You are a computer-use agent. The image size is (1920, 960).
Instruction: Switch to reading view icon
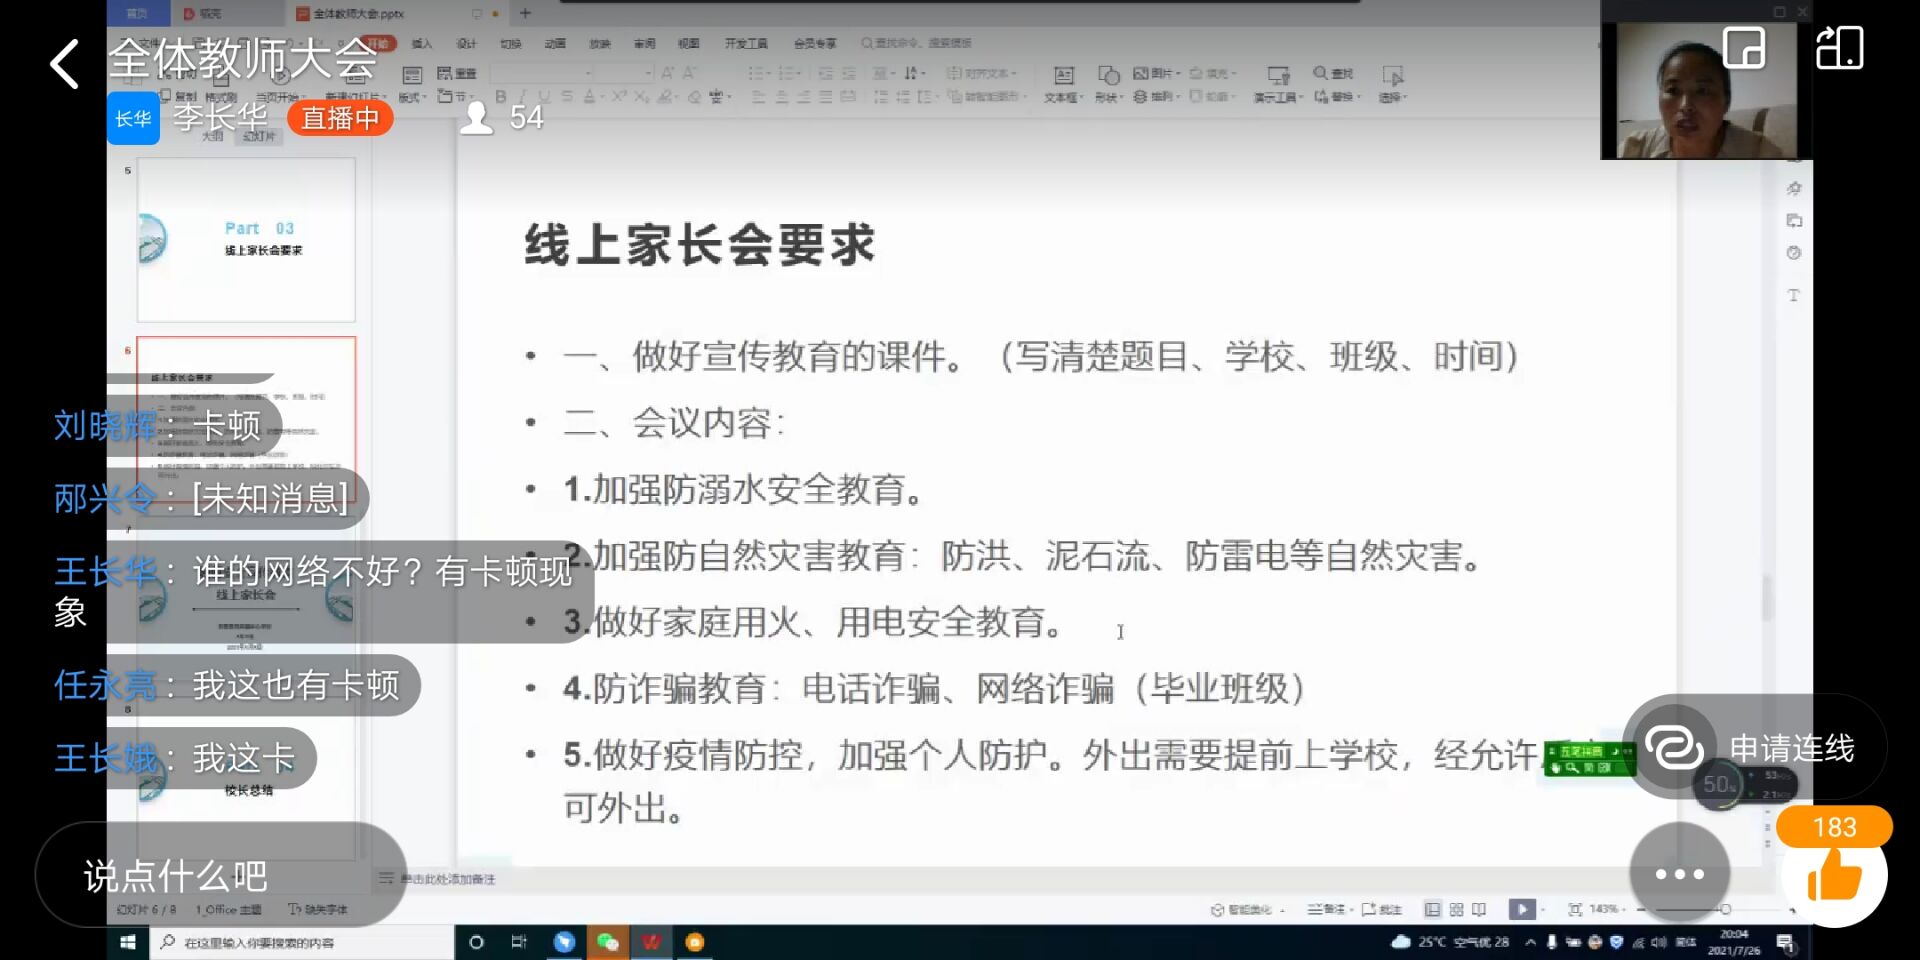[1479, 909]
